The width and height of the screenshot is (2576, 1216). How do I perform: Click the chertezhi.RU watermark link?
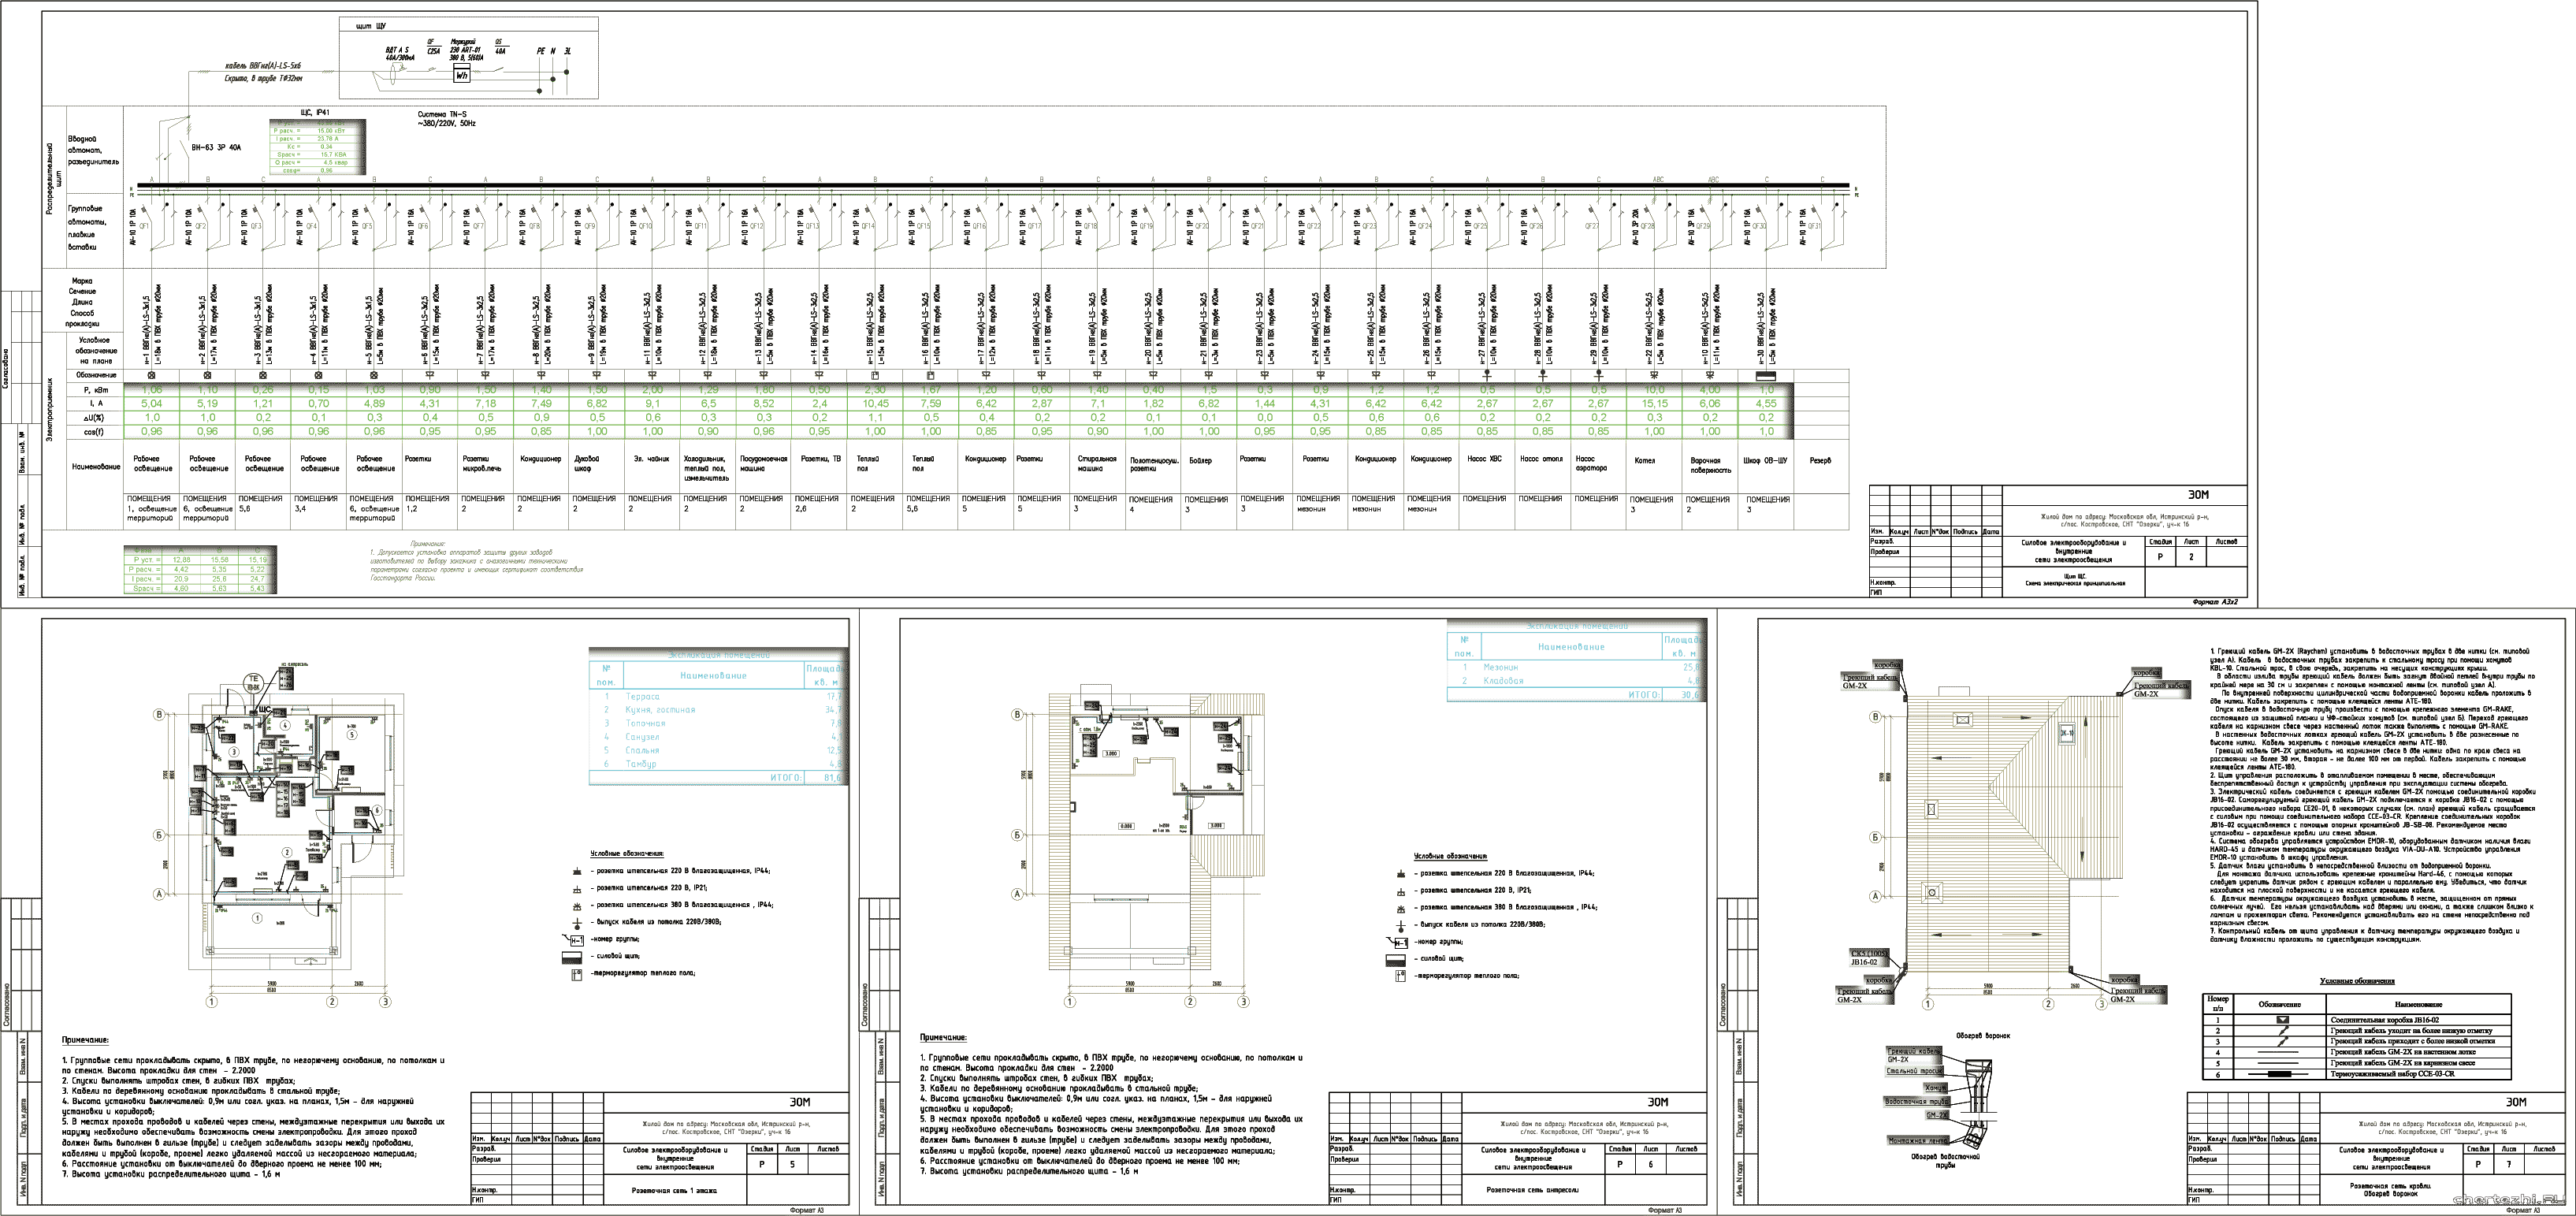pyautogui.click(x=2508, y=1199)
